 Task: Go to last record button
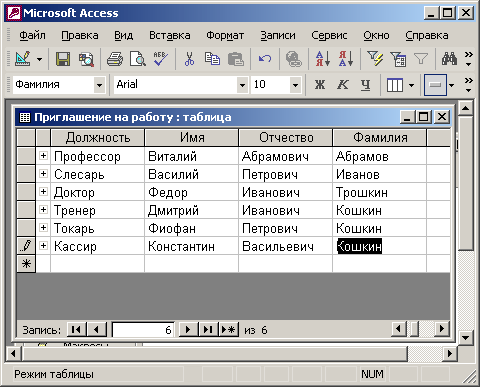208,330
